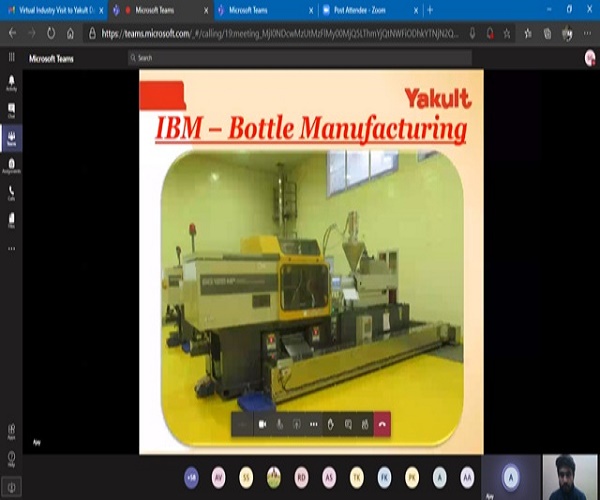Screen dimensions: 600x500
Task: Show more apps ellipsis in Teams sidebar
Action: [x=11, y=248]
